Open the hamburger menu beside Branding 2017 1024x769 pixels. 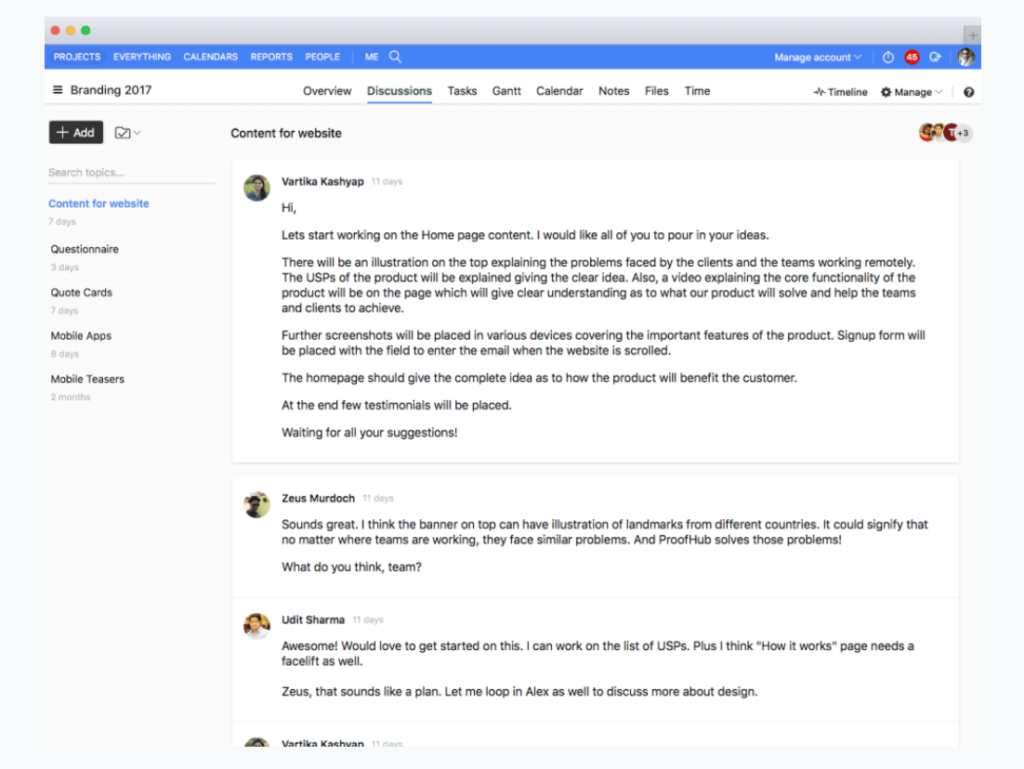tap(57, 91)
